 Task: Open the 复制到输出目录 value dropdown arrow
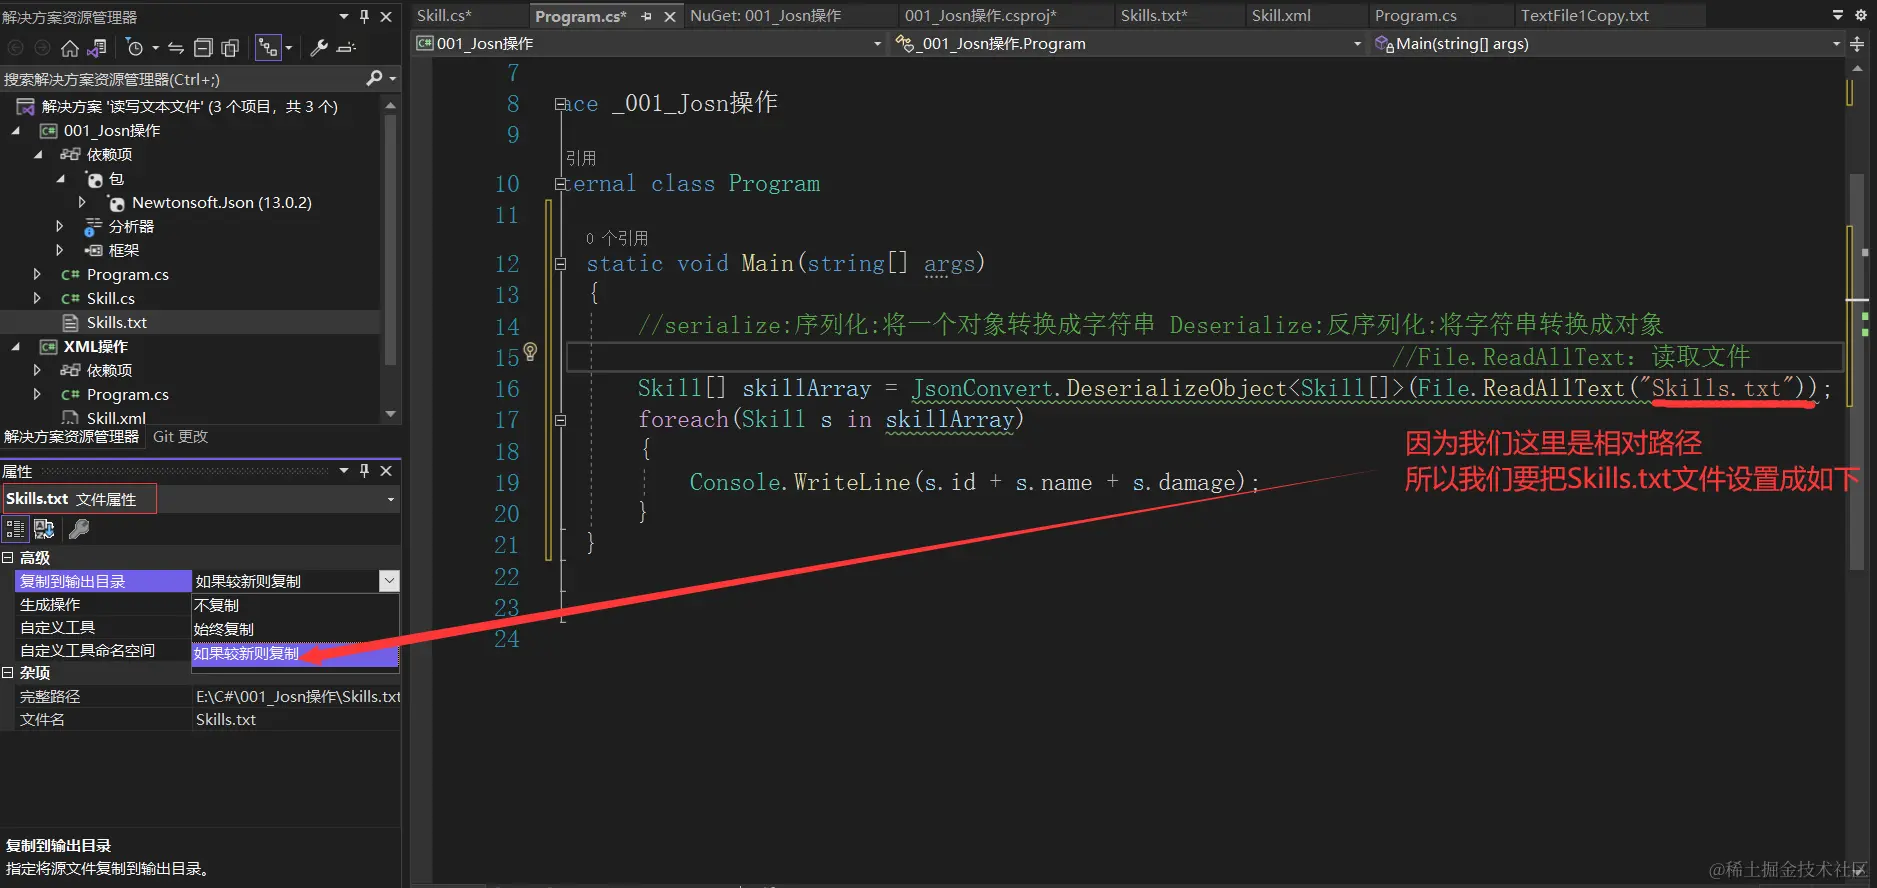[x=389, y=581]
